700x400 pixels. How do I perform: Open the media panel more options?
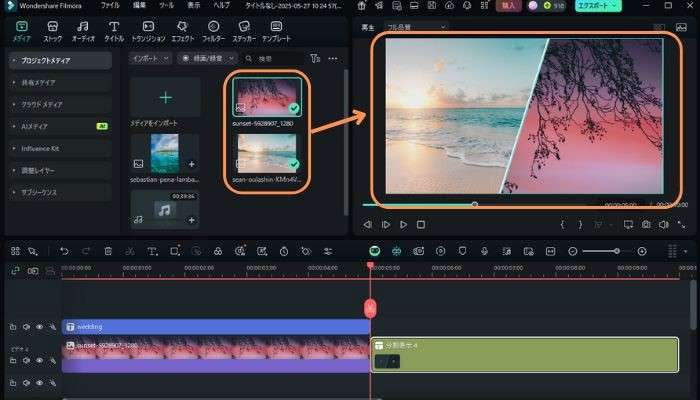(333, 58)
